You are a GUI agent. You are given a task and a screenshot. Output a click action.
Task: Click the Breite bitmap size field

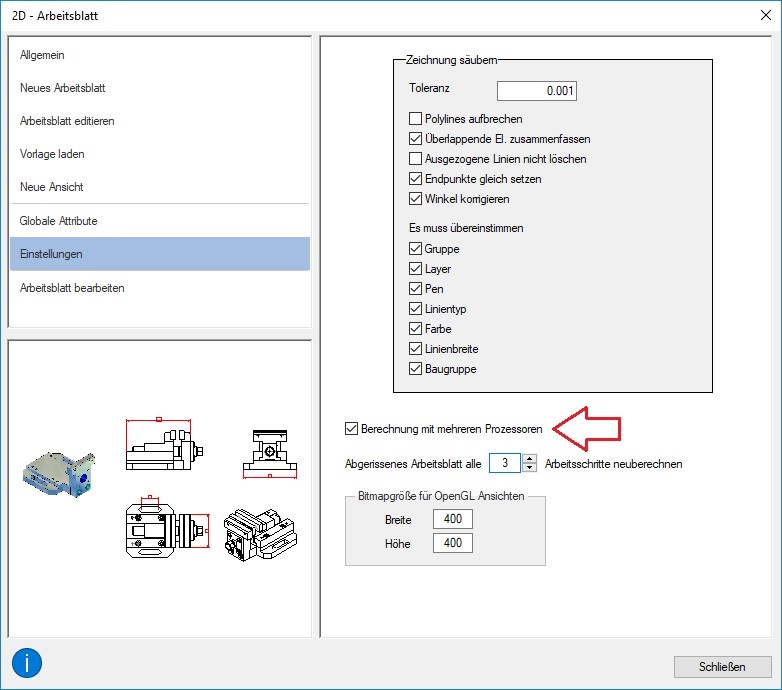pos(452,520)
